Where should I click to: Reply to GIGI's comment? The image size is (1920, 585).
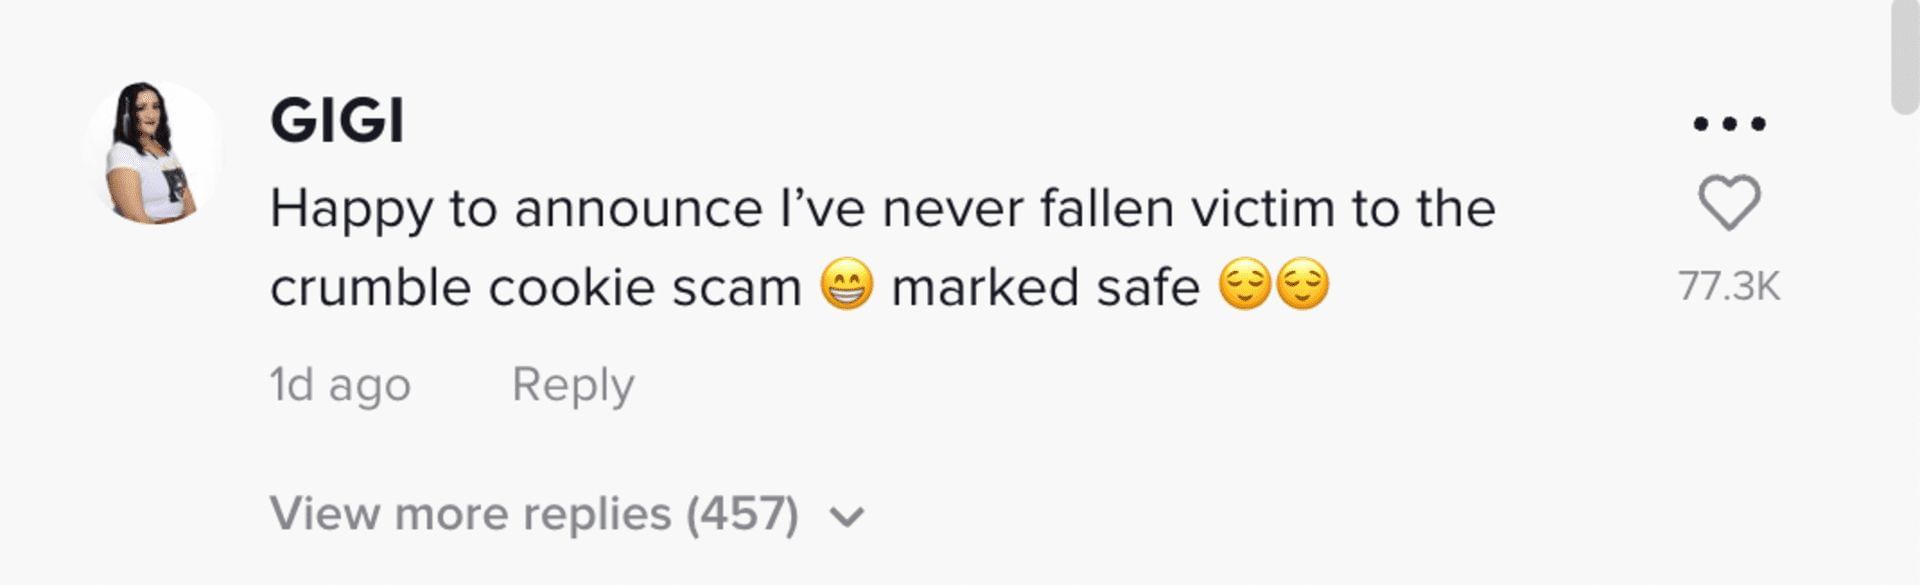pyautogui.click(x=573, y=385)
